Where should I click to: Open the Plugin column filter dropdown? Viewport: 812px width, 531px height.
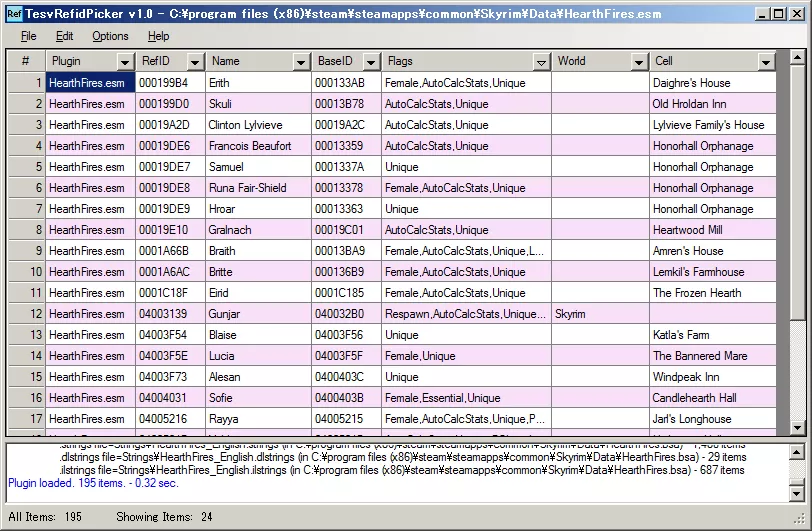point(124,62)
